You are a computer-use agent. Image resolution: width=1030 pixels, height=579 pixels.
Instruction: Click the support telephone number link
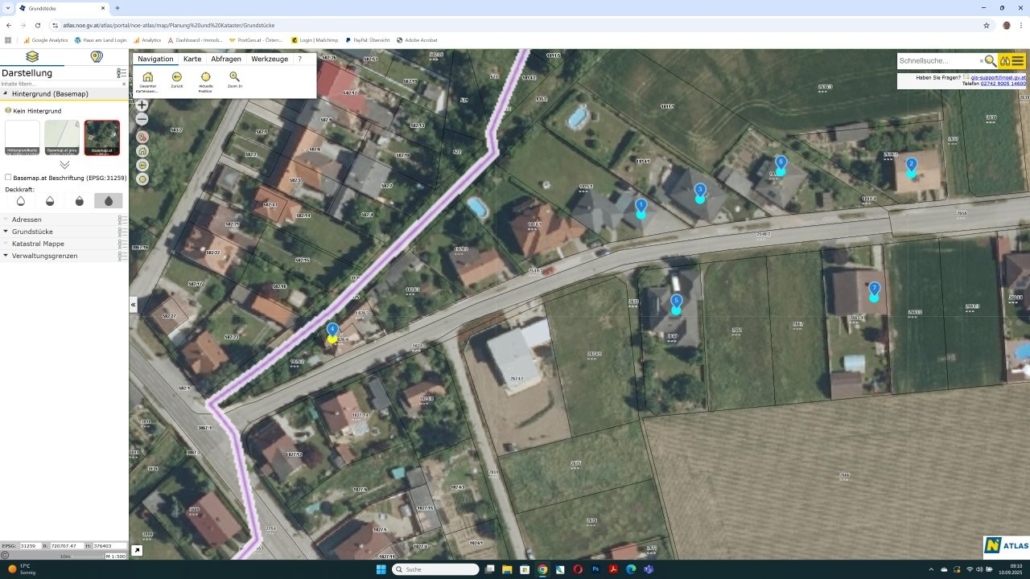(x=1001, y=84)
